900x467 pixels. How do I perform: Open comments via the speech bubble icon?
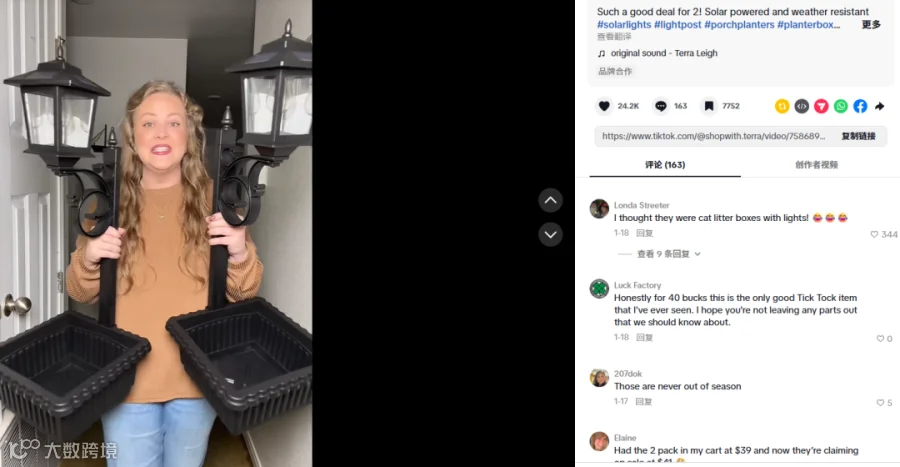tap(661, 106)
